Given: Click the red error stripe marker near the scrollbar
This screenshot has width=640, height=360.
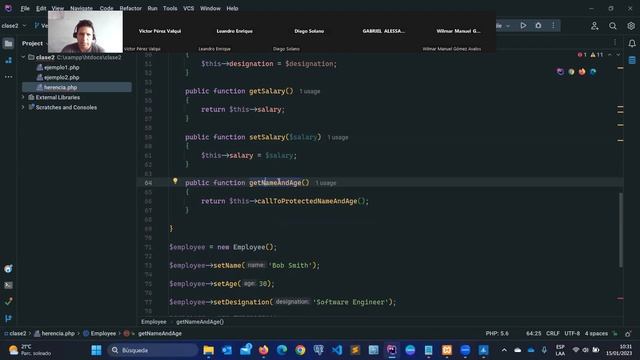Looking at the screenshot, I should click(x=620, y=298).
